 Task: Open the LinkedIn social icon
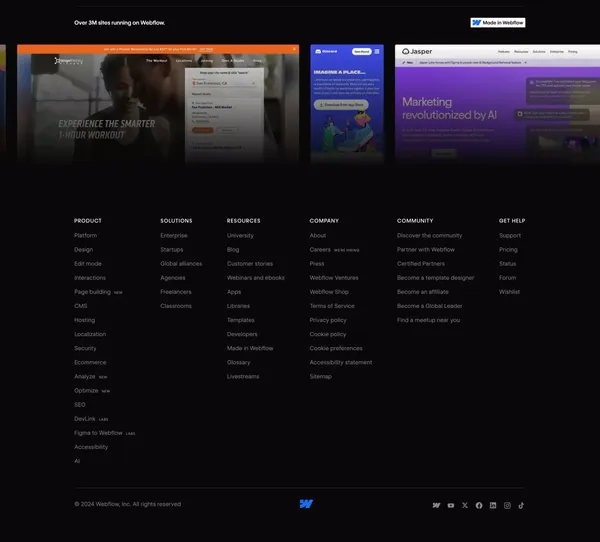[493, 505]
